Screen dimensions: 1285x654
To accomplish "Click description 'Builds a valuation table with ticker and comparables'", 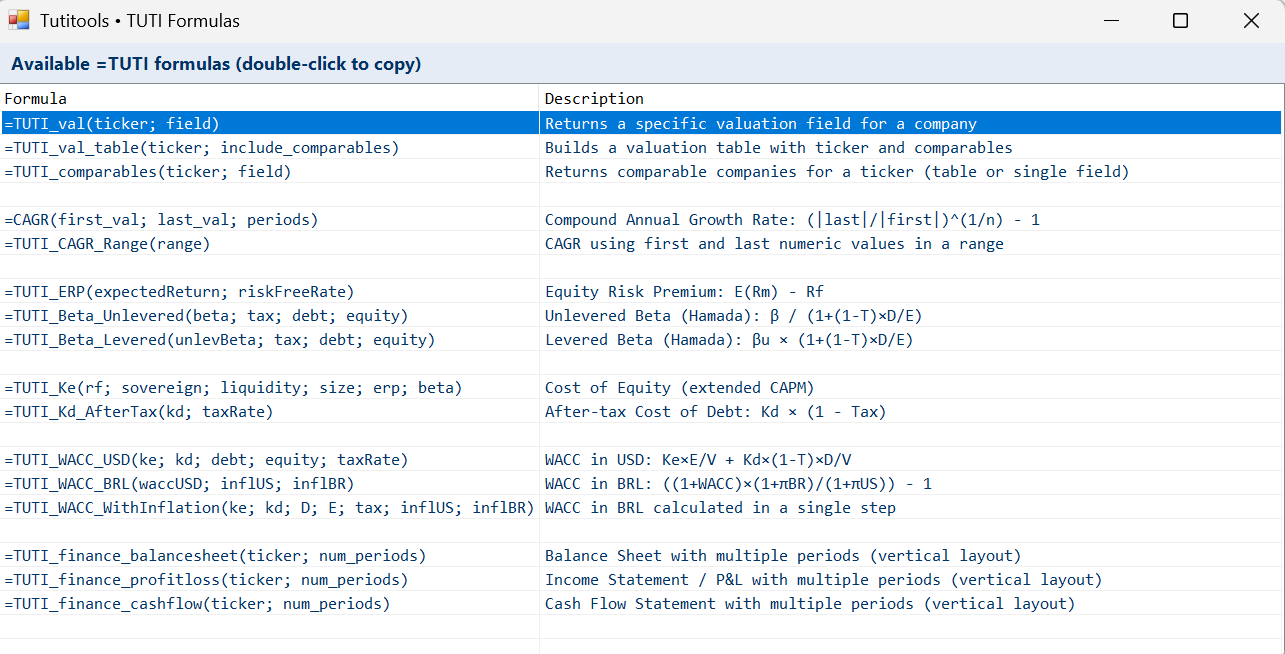I will click(778, 148).
